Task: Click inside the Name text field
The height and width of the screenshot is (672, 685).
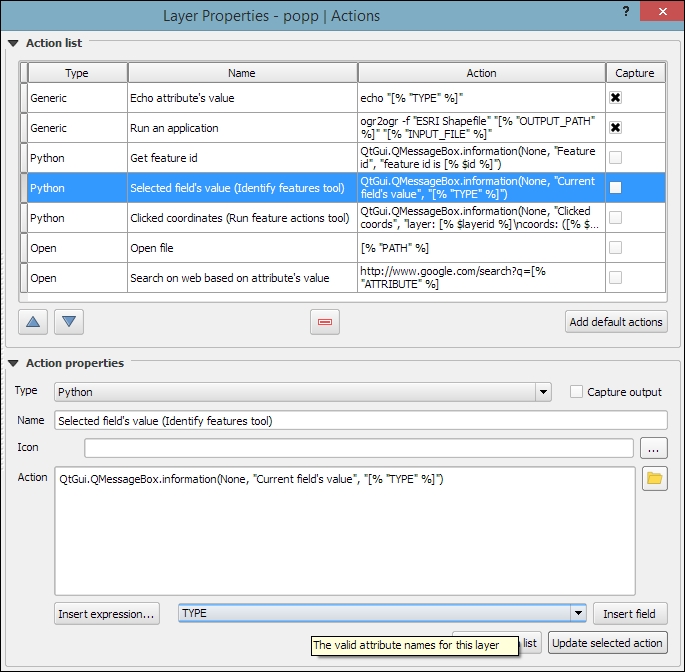Action: point(360,421)
